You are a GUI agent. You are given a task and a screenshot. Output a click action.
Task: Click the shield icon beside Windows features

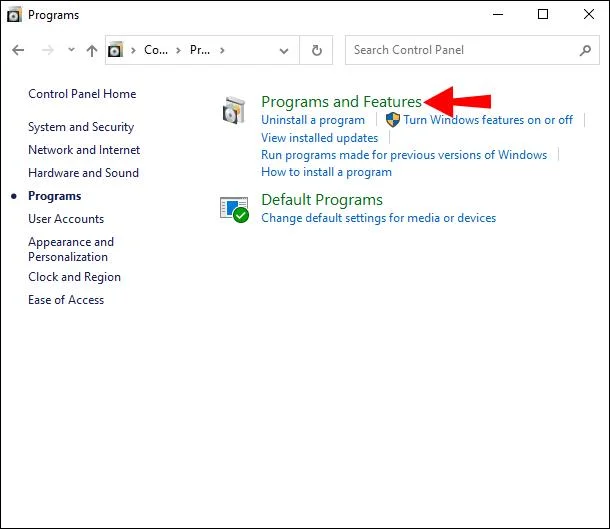pos(393,119)
